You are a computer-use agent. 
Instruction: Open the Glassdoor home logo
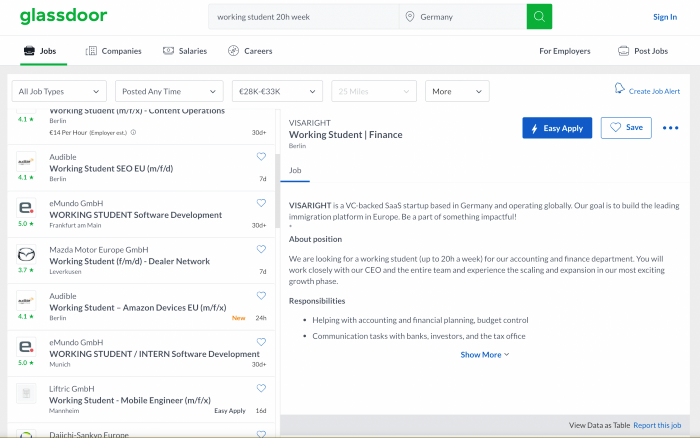point(63,16)
